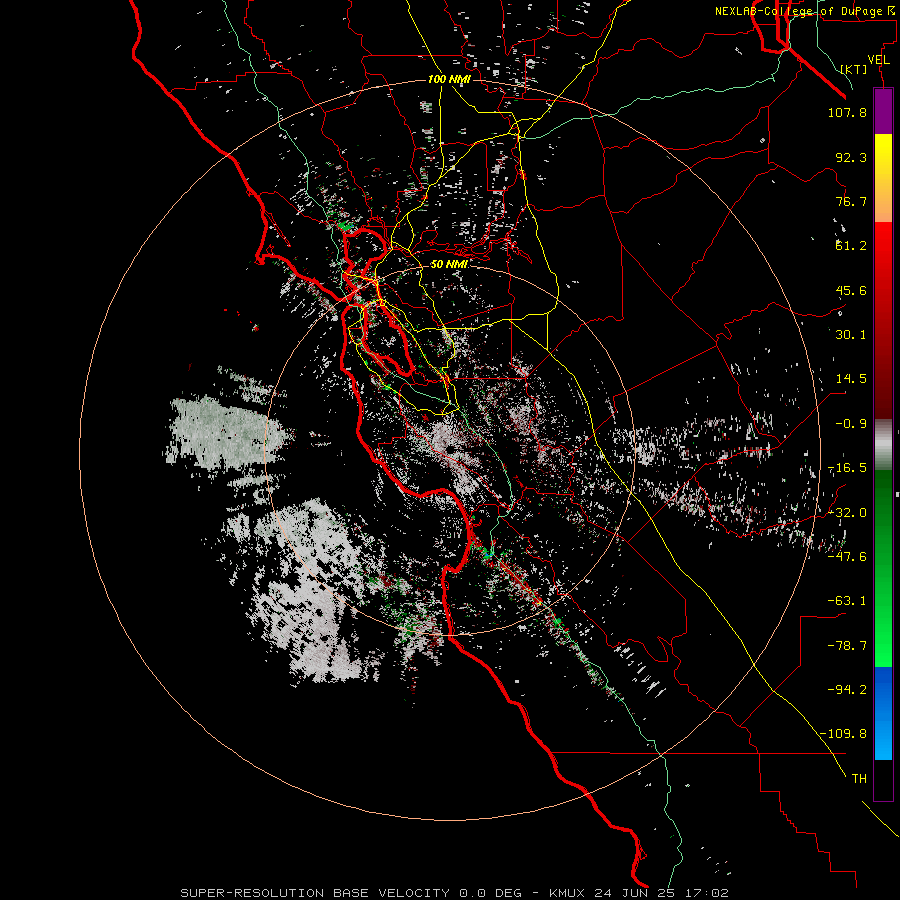Image resolution: width=900 pixels, height=900 pixels.
Task: Click the 92.3 velocity scale value
Action: (x=851, y=157)
